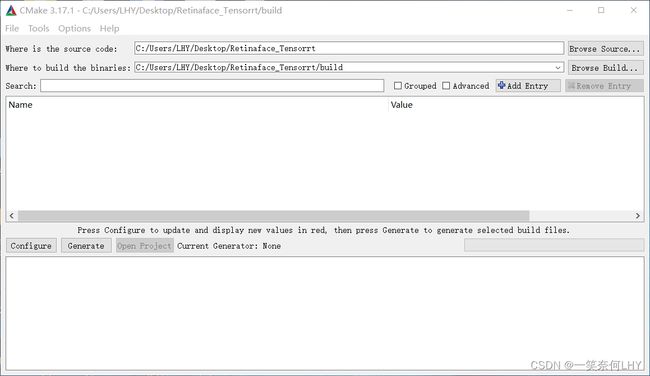Click the horizontal scrollbar thumb

click(274, 216)
